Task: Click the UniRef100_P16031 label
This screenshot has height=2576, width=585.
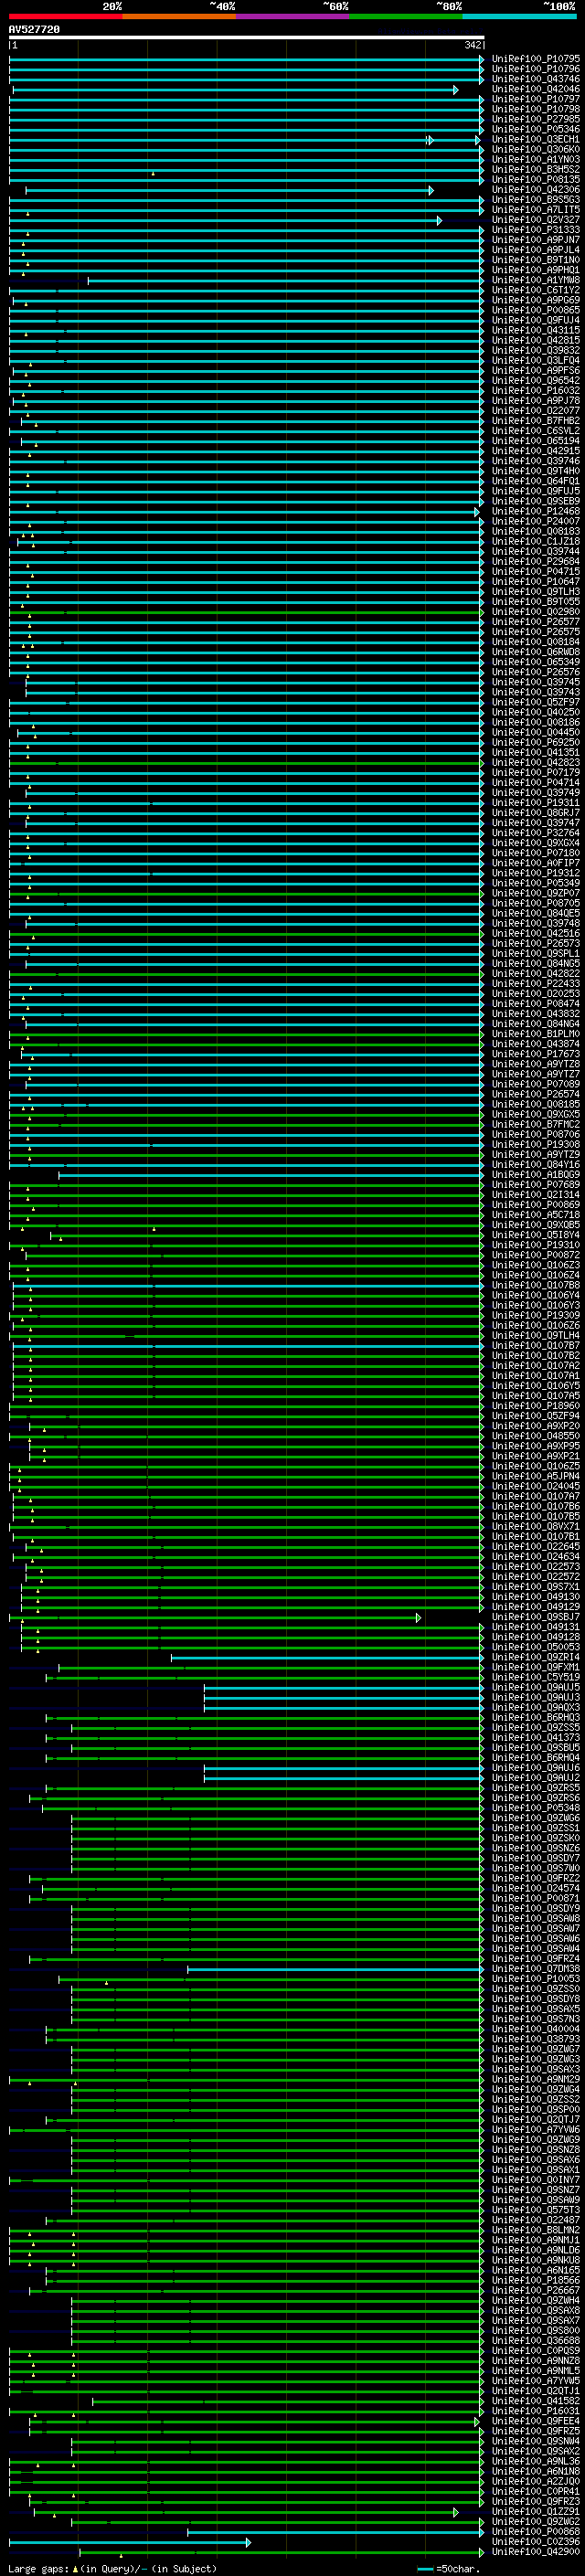Action: [535, 2411]
